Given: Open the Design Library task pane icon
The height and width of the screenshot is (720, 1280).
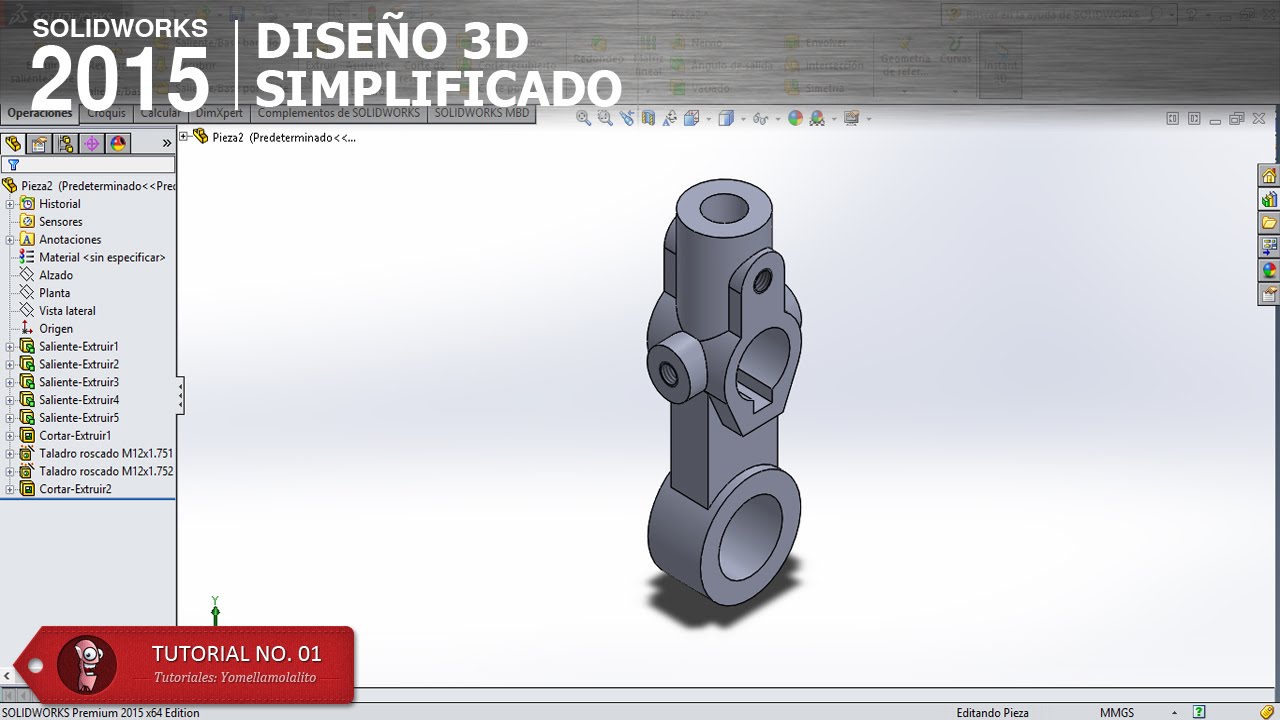Looking at the screenshot, I should 1269,199.
